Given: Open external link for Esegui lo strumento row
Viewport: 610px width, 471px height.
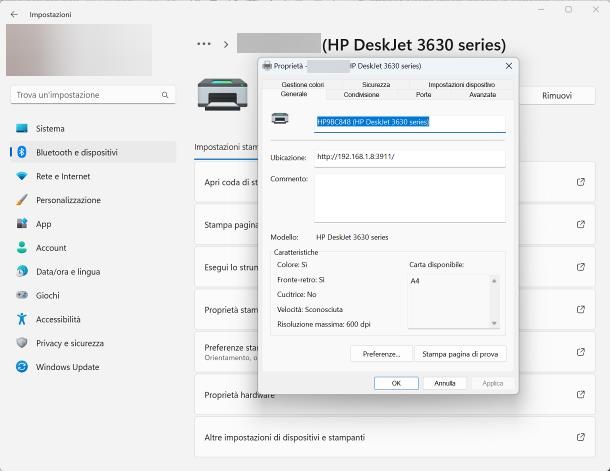Looking at the screenshot, I should coord(580,267).
